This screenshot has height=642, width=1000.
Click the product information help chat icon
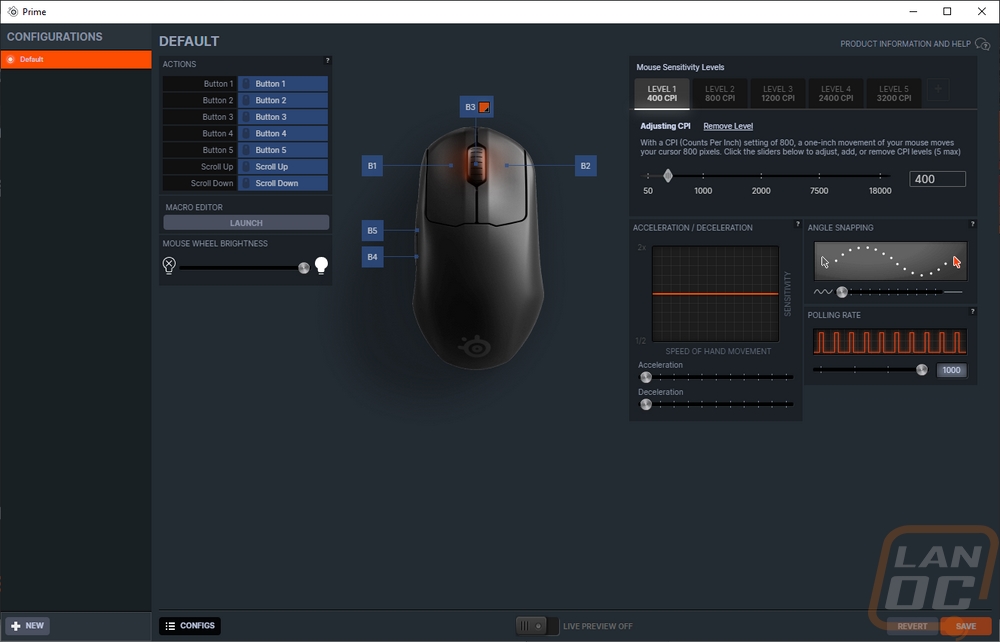982,44
